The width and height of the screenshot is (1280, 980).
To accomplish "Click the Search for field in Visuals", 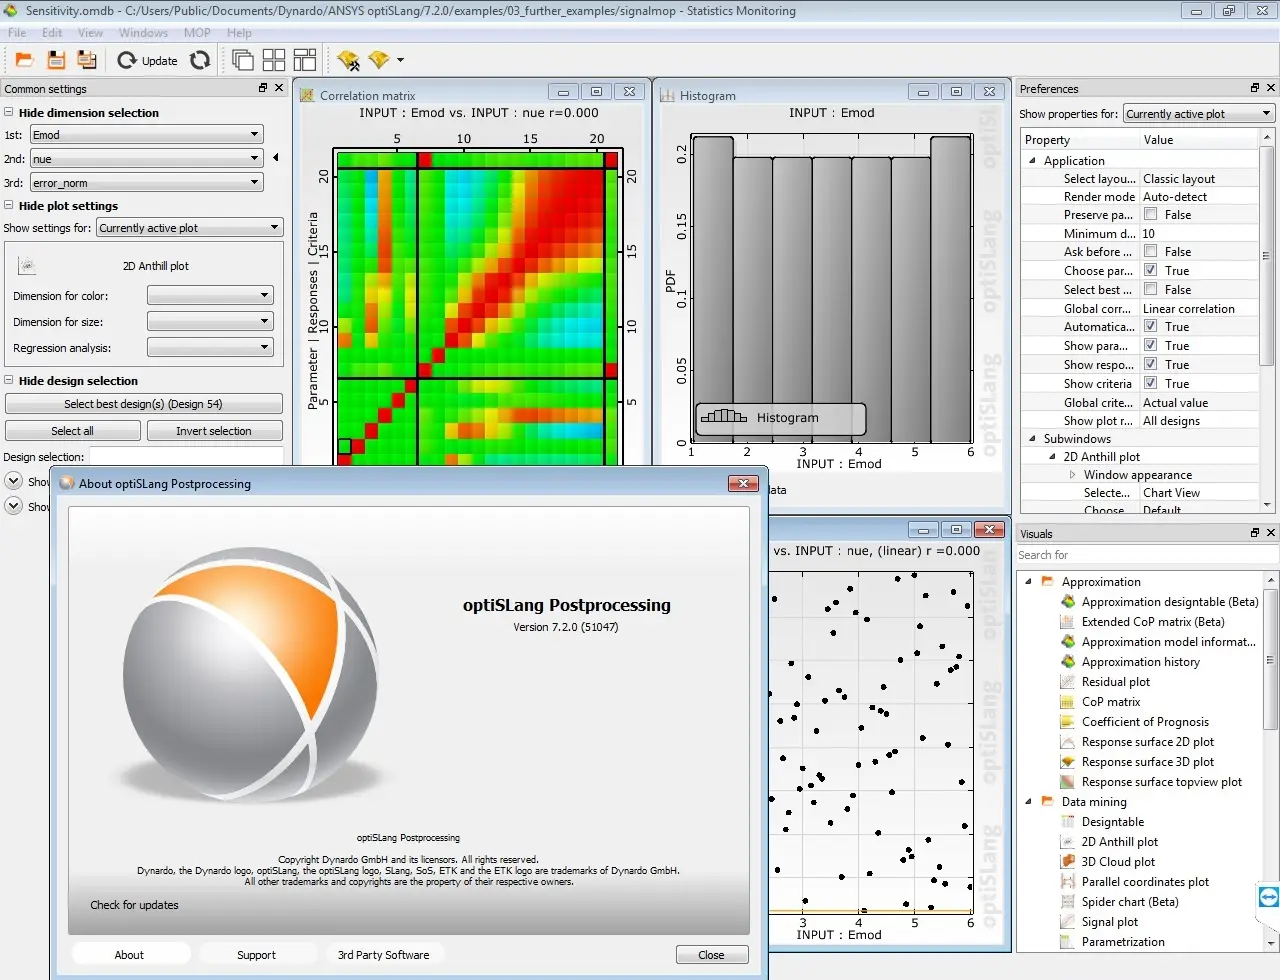I will [x=1146, y=555].
